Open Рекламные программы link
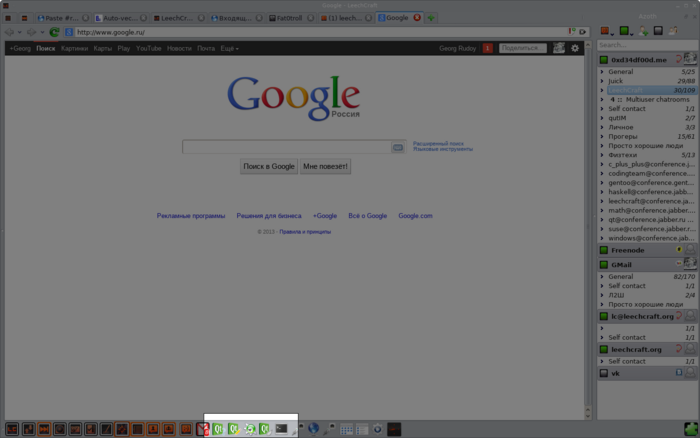Image resolution: width=700 pixels, height=438 pixels. pos(191,216)
